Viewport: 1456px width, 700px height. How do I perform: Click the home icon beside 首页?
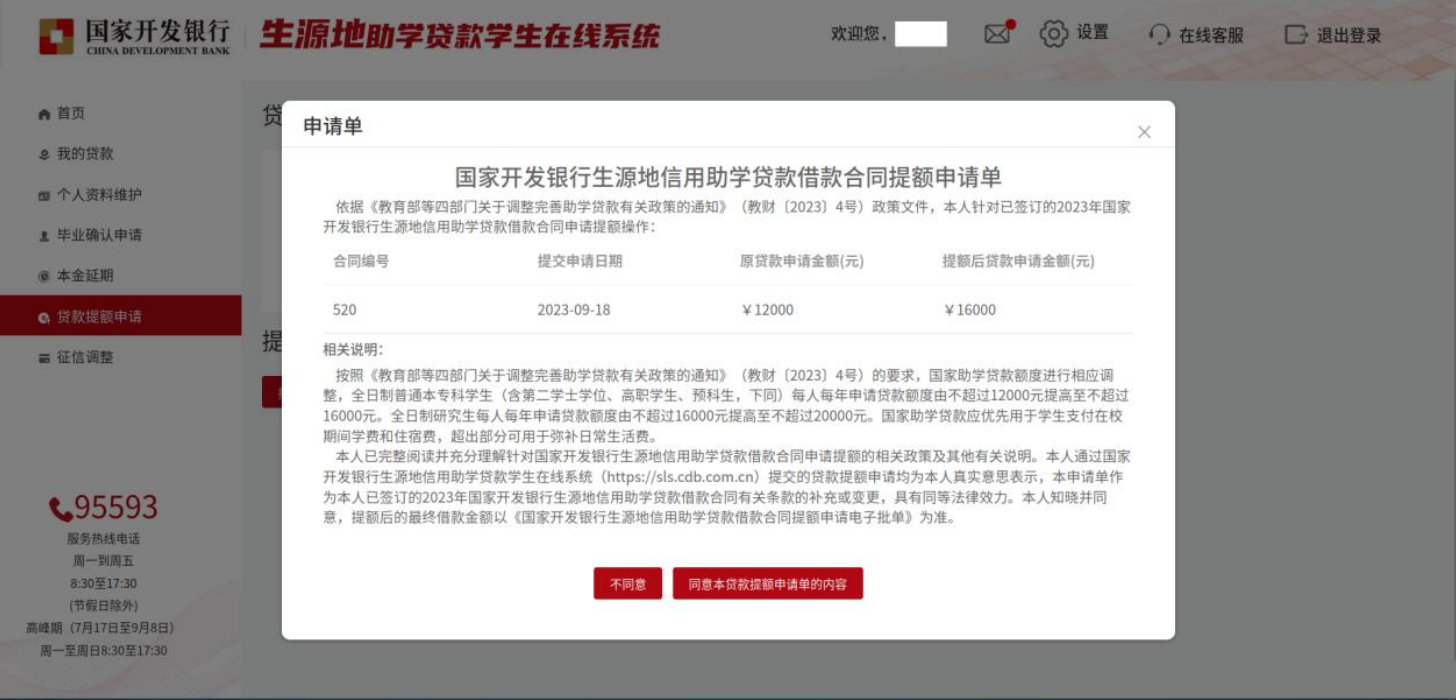(x=44, y=114)
